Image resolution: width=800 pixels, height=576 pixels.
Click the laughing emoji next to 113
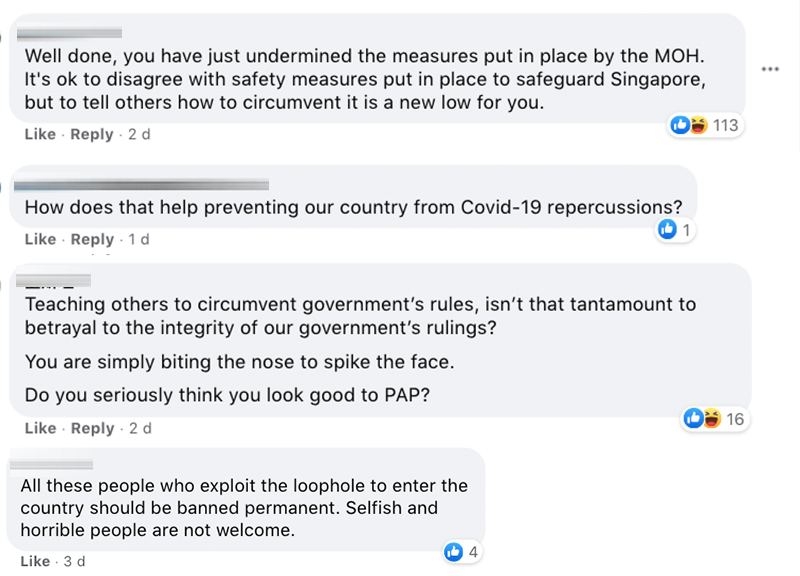[x=697, y=125]
